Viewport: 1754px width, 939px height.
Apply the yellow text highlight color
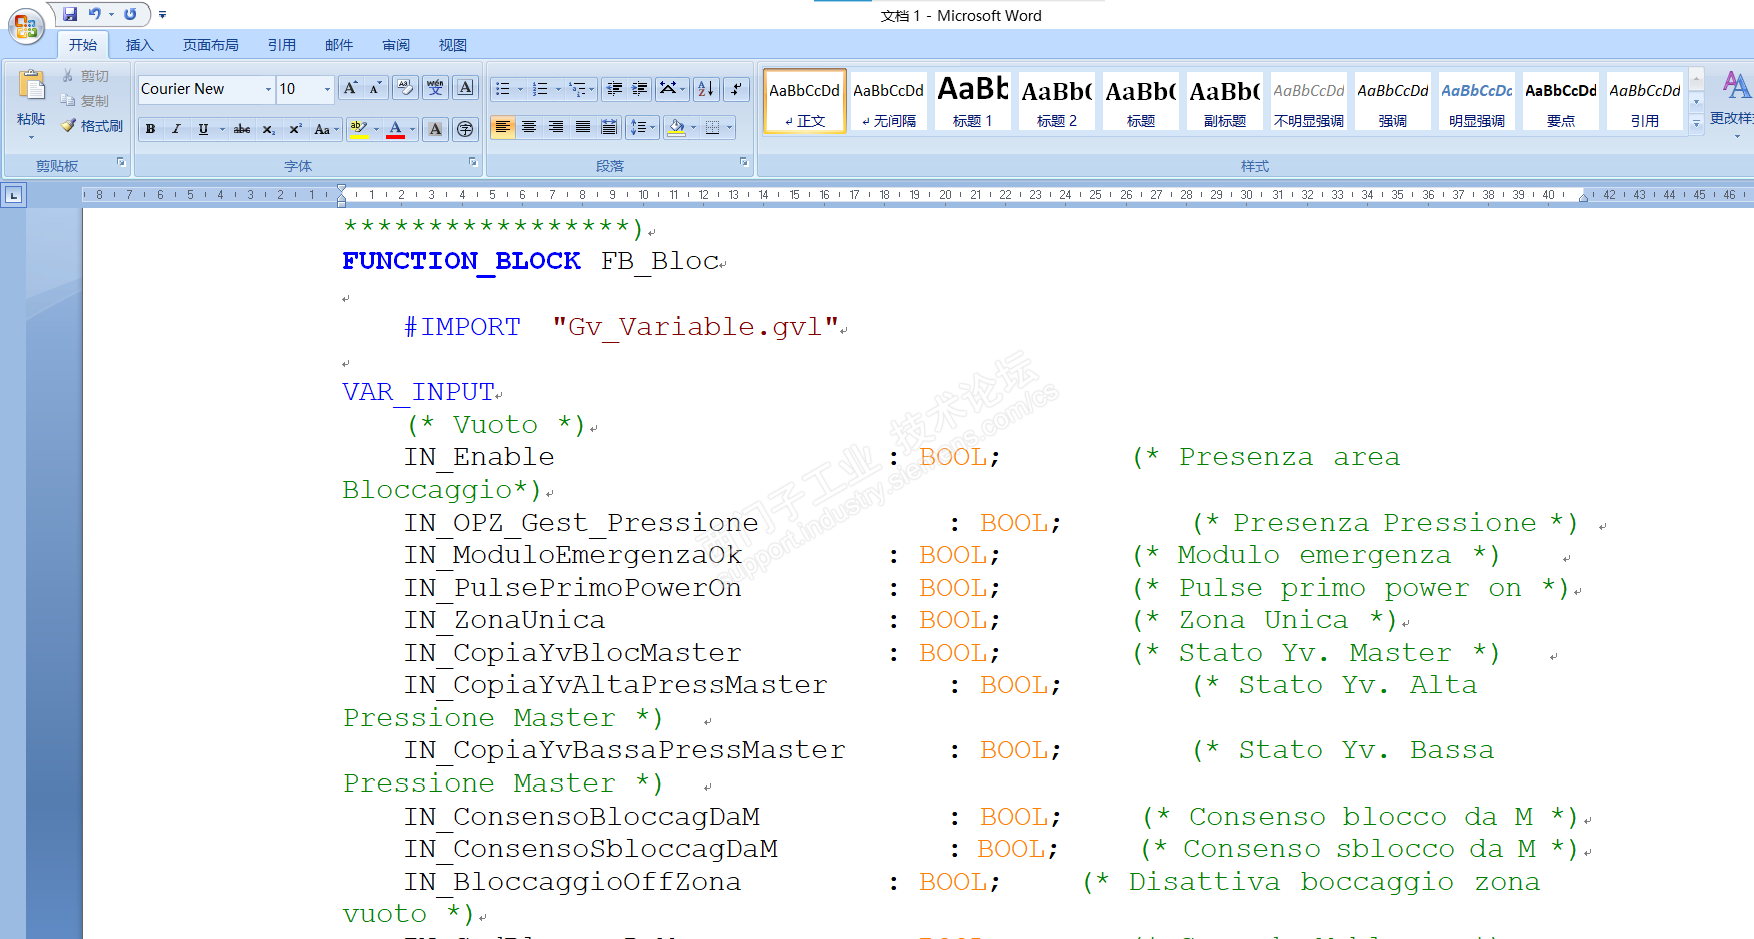(x=359, y=129)
